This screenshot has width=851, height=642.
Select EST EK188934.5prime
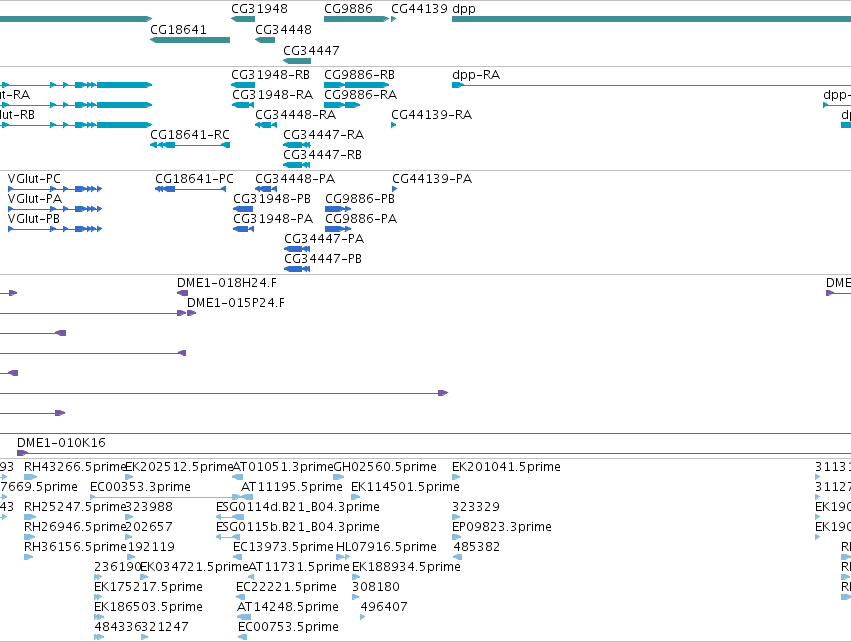[x=406, y=568]
